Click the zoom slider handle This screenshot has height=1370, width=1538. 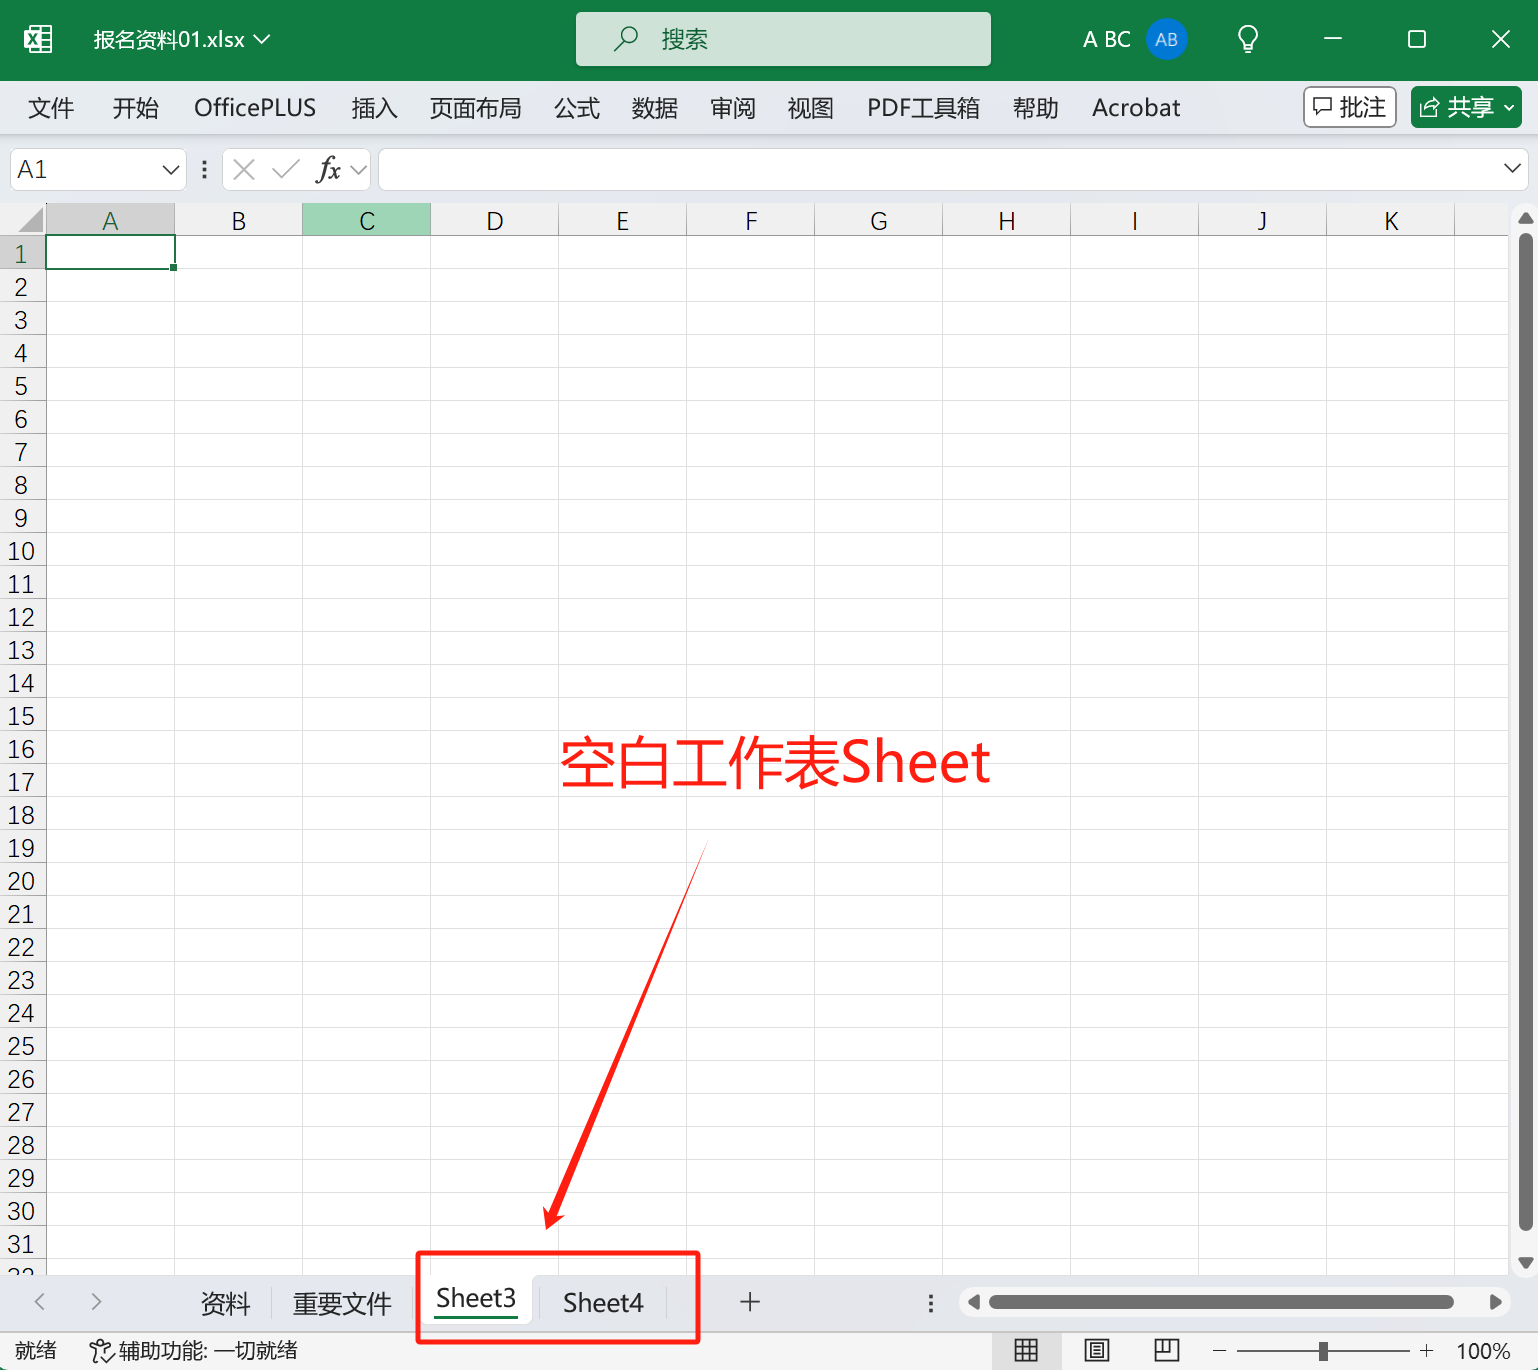pyautogui.click(x=1323, y=1351)
